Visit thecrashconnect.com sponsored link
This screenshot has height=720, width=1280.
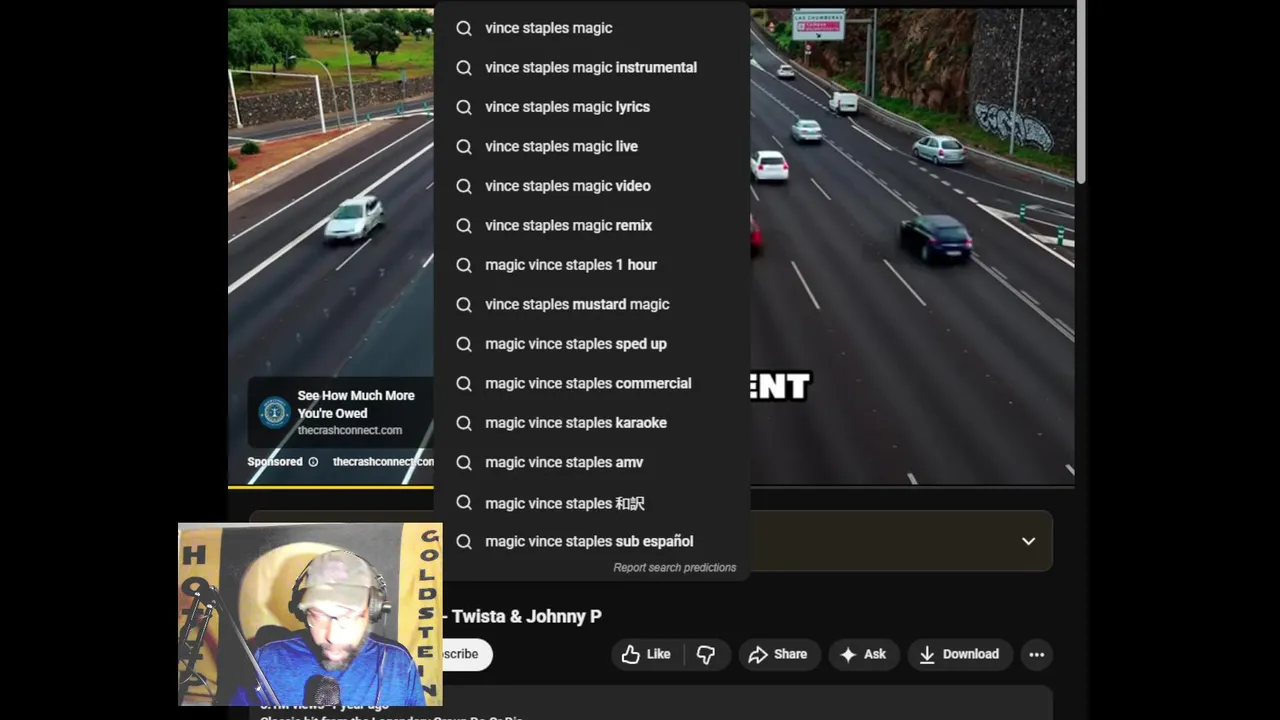tap(383, 462)
